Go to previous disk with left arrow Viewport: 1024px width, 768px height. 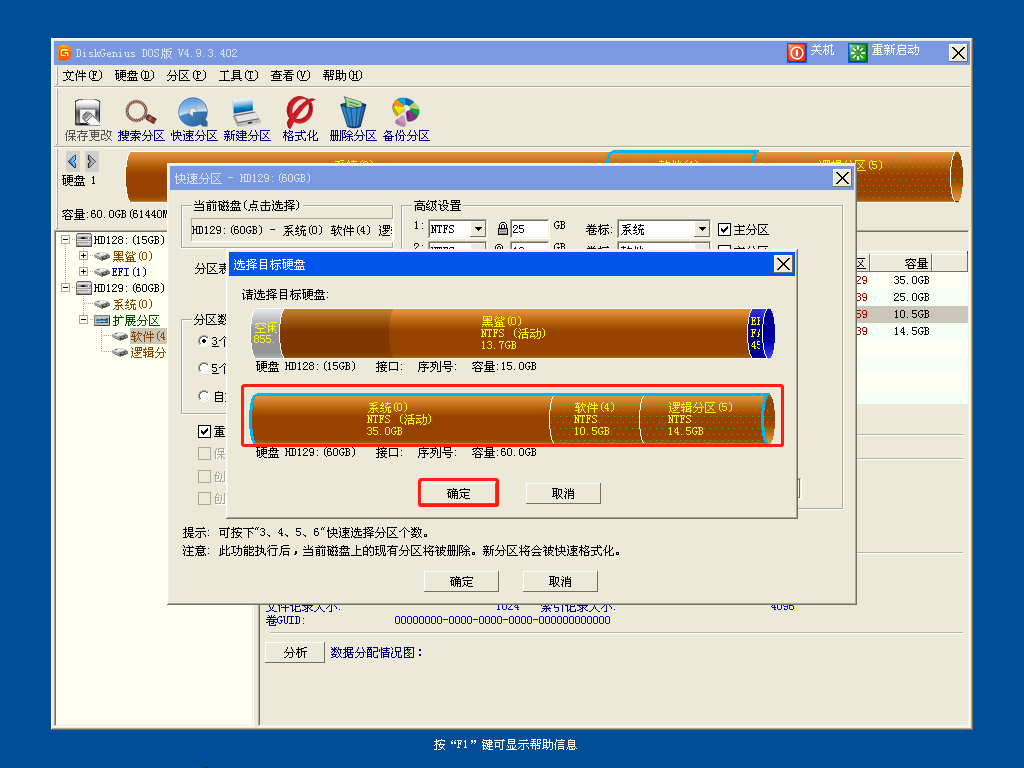tap(72, 161)
